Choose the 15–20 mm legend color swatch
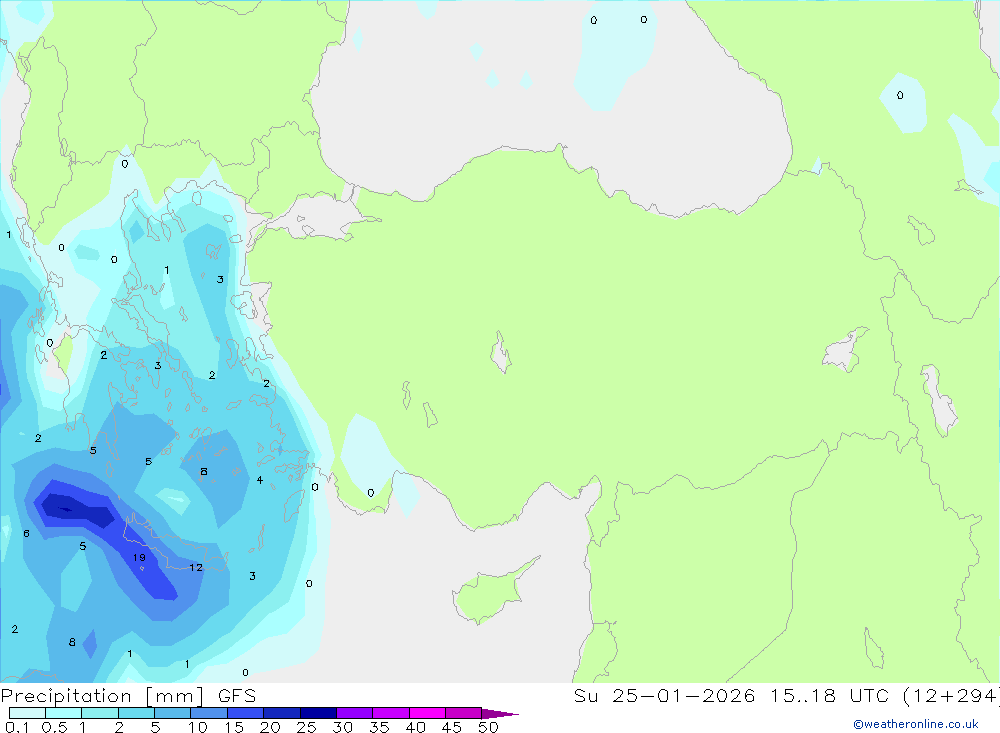Viewport: 1000px width, 733px height. 245,713
